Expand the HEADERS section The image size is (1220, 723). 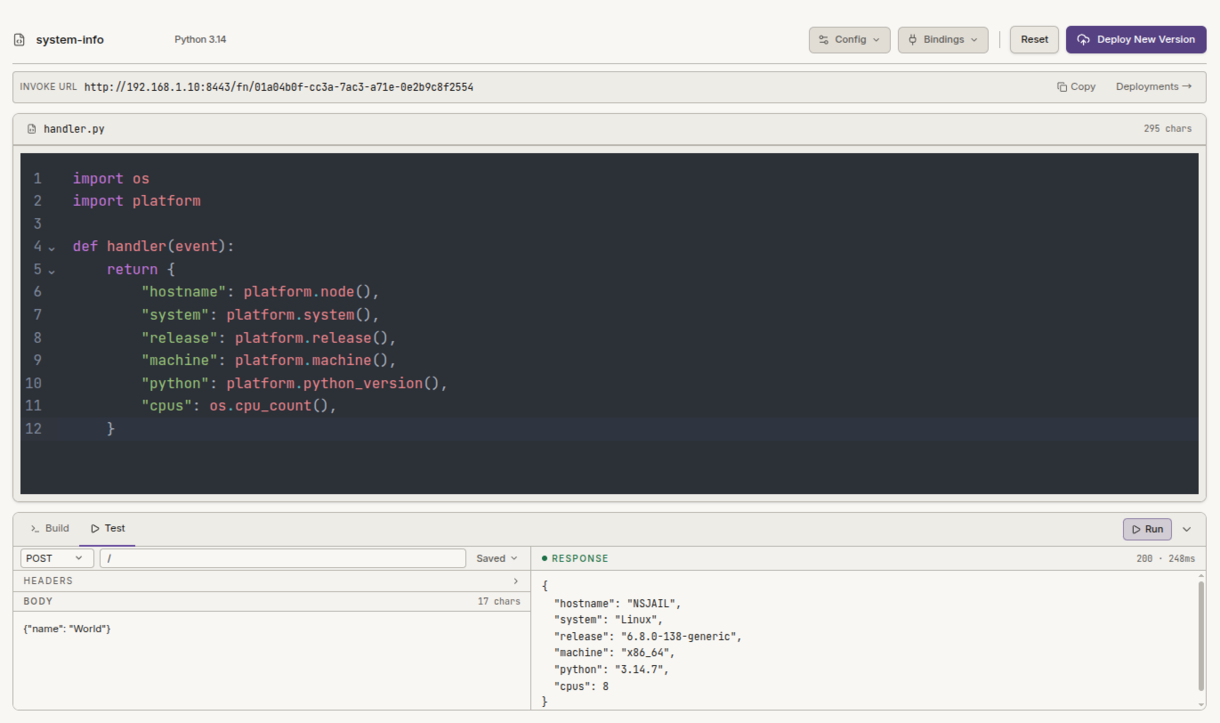point(271,580)
